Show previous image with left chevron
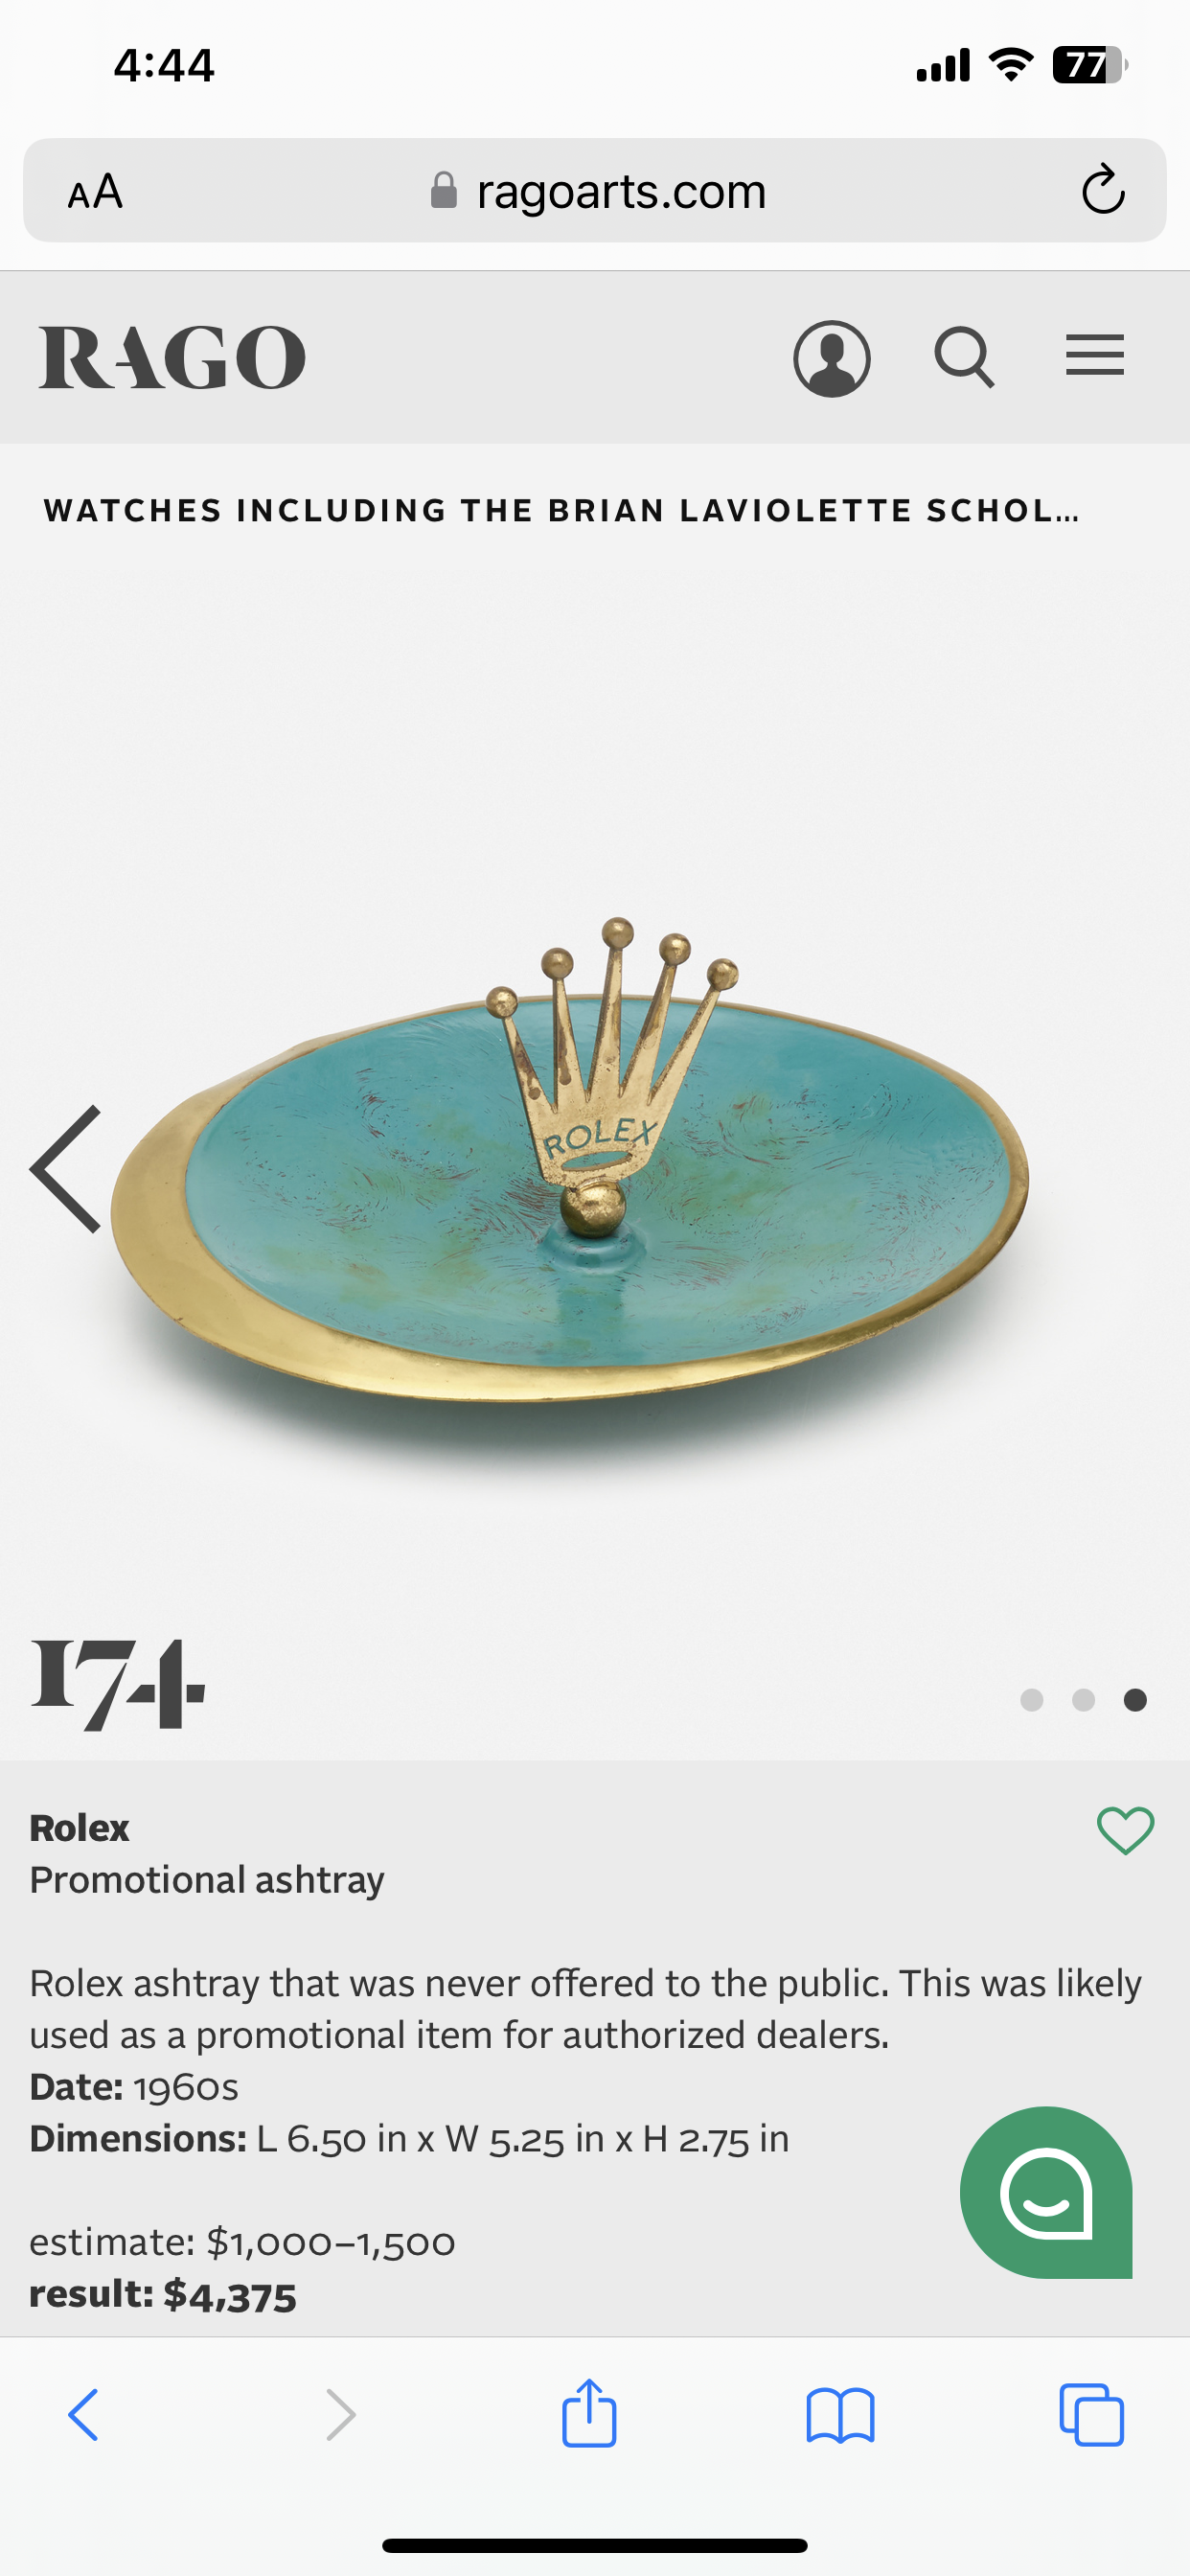 coord(66,1169)
